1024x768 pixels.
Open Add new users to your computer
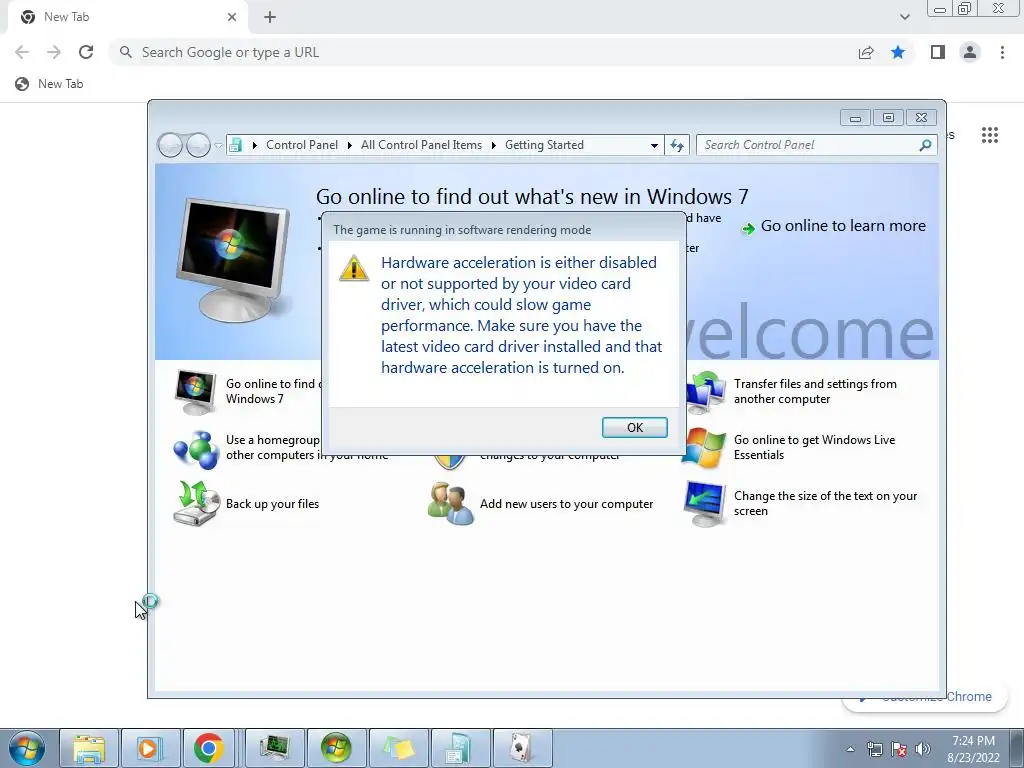(x=566, y=504)
